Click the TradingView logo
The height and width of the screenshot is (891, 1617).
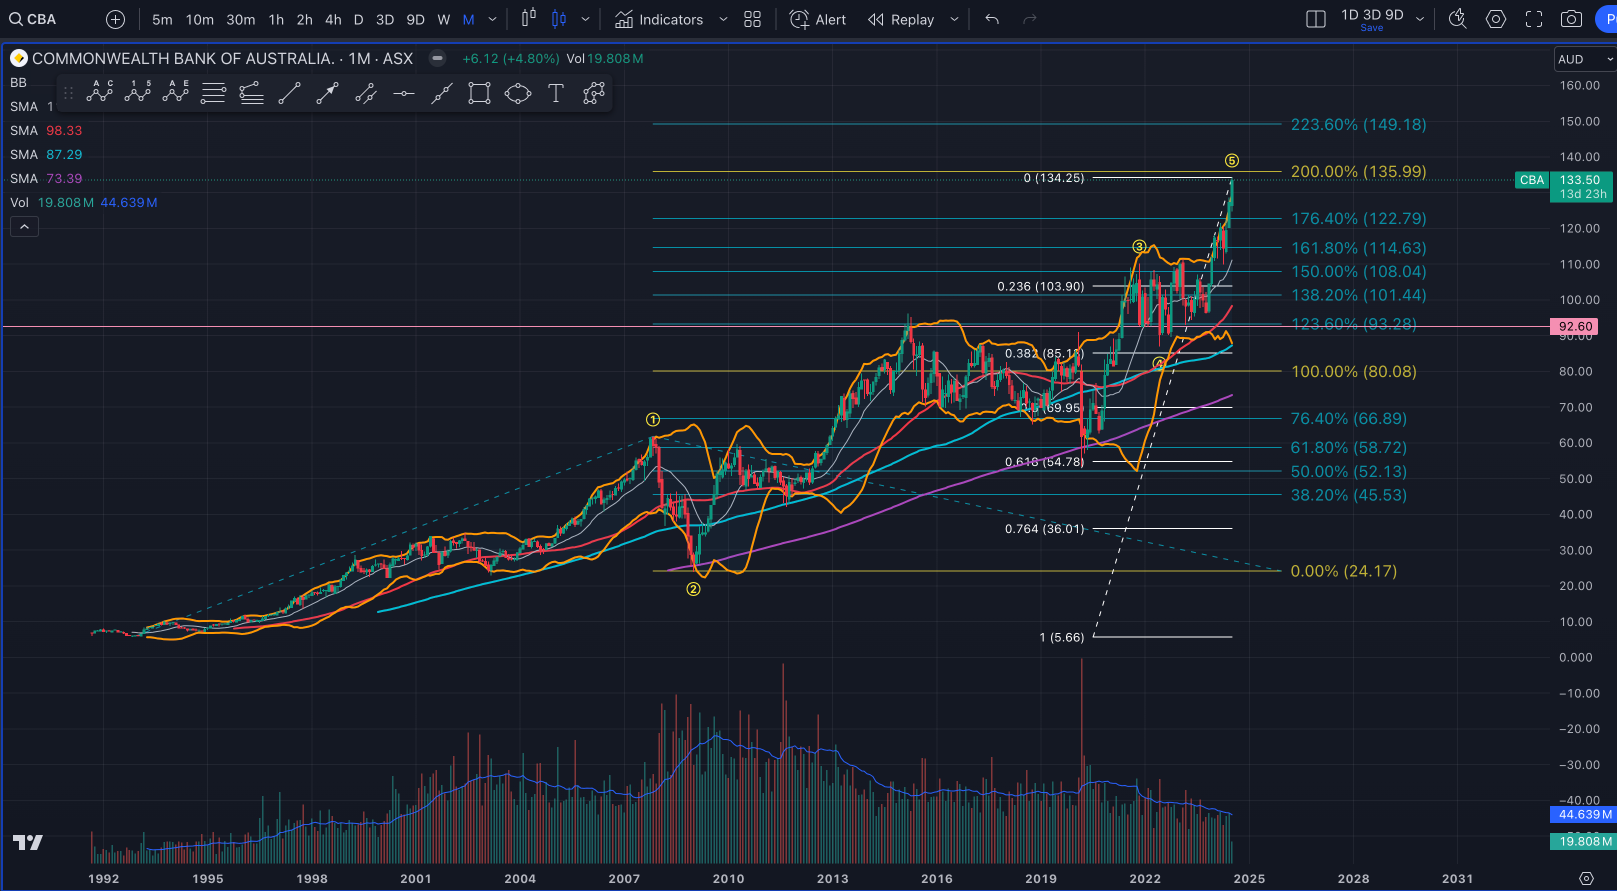(28, 843)
